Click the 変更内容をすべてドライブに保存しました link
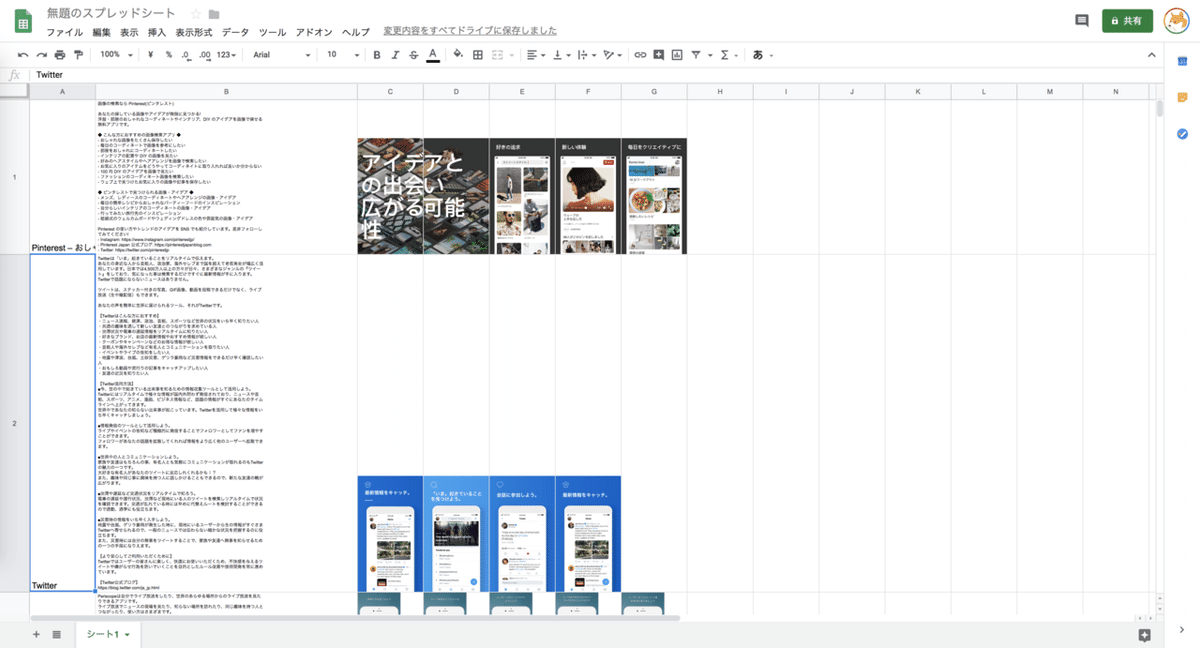 click(x=470, y=32)
